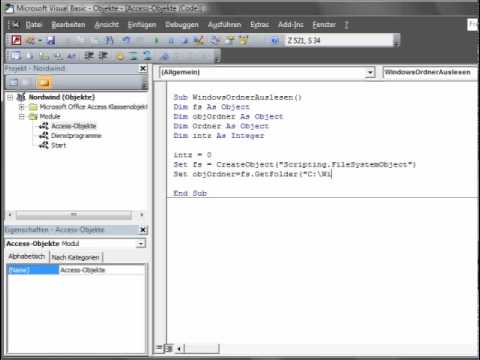Collapse the Module folder node
Screen dimensions: 480x360
(x=22, y=117)
